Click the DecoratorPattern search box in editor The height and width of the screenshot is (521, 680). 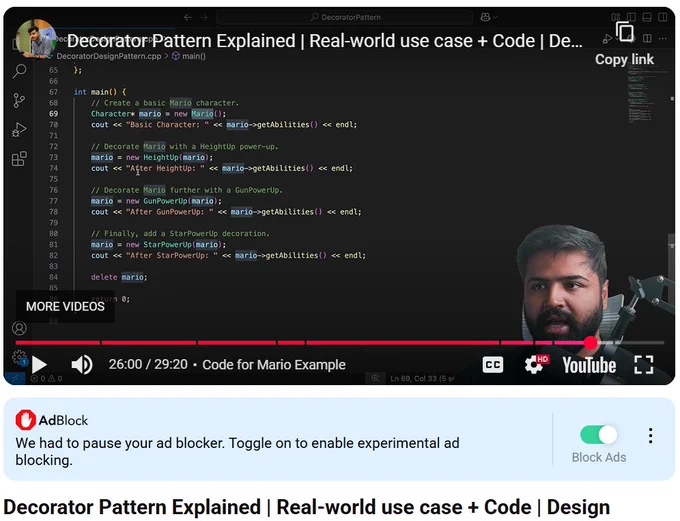point(345,17)
